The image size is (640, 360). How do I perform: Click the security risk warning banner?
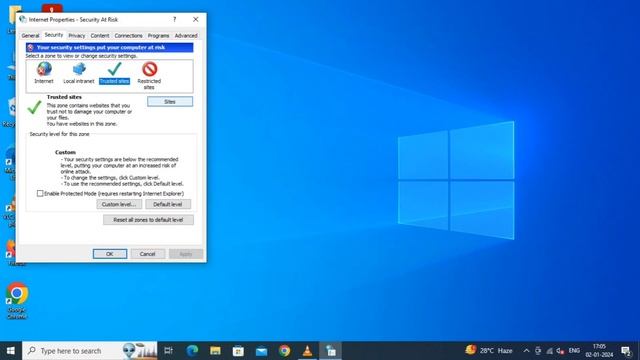click(x=109, y=47)
